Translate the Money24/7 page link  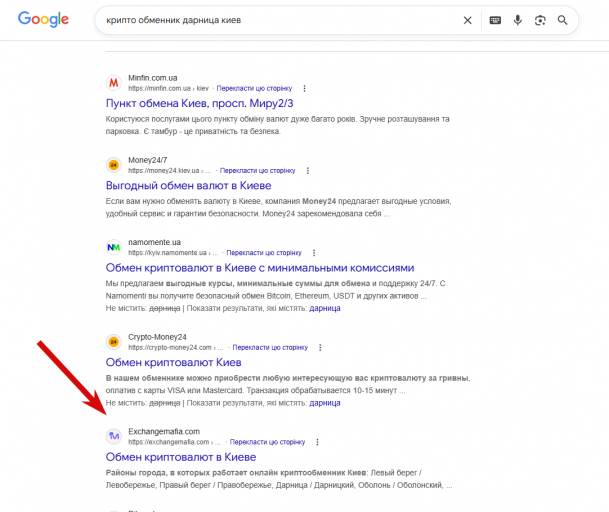click(x=258, y=171)
